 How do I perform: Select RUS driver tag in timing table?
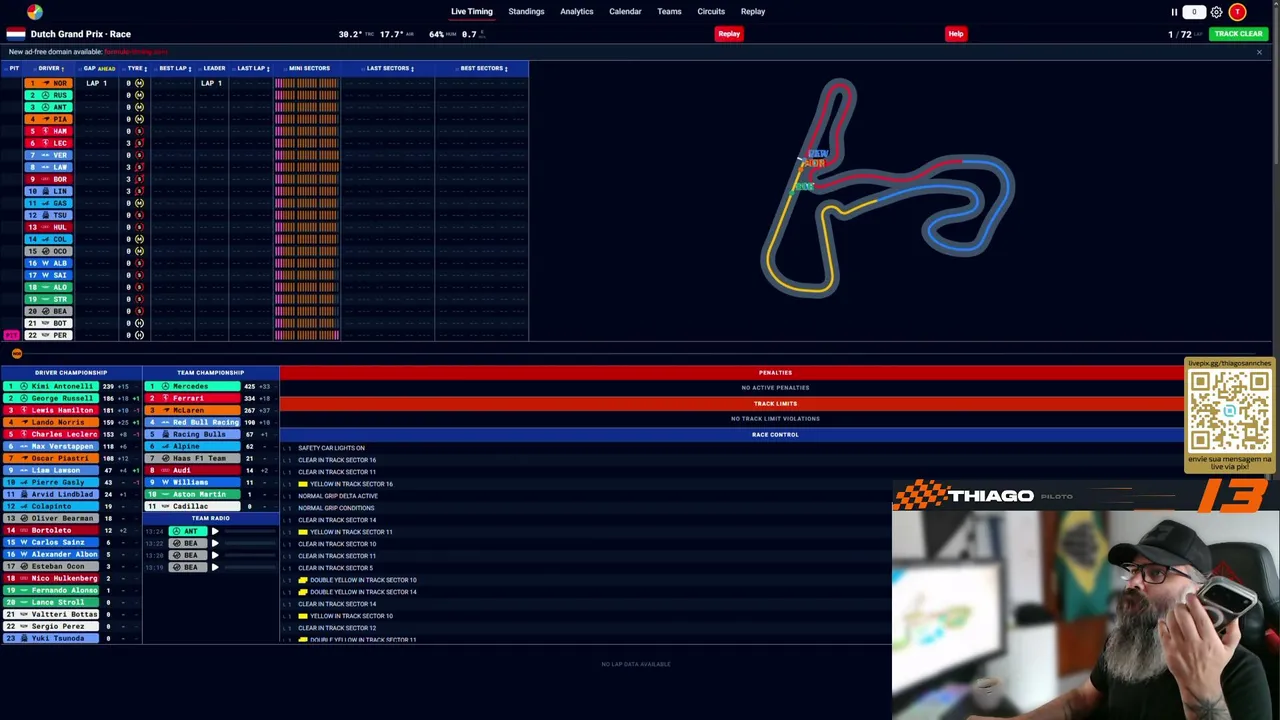pyautogui.click(x=47, y=95)
